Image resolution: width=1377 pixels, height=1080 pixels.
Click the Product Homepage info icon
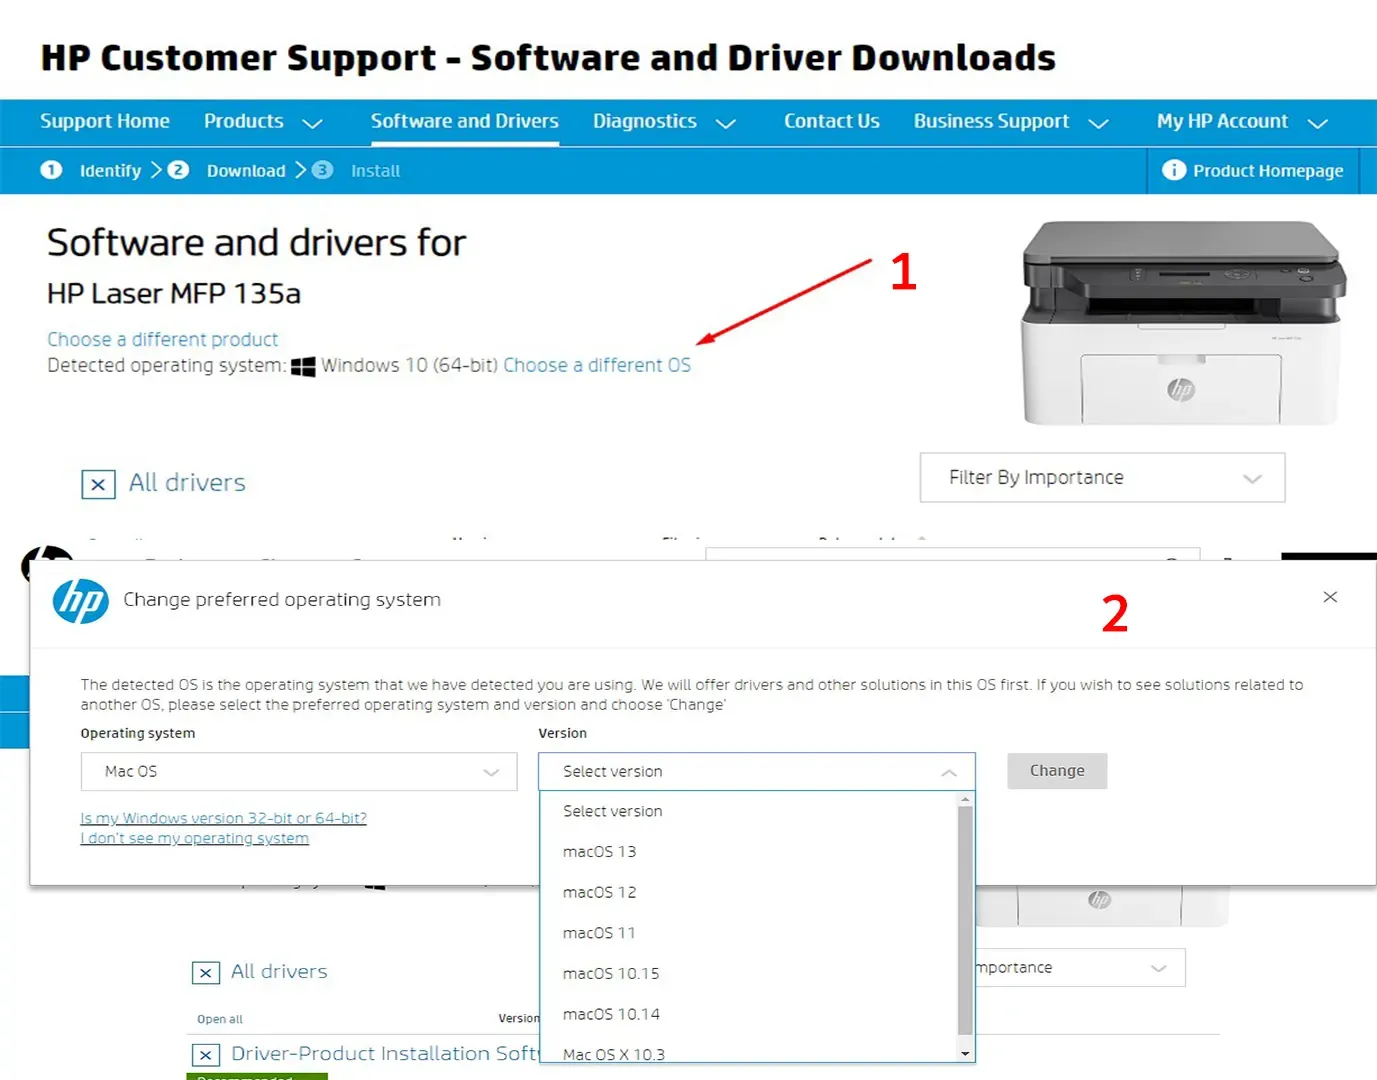coord(1173,170)
